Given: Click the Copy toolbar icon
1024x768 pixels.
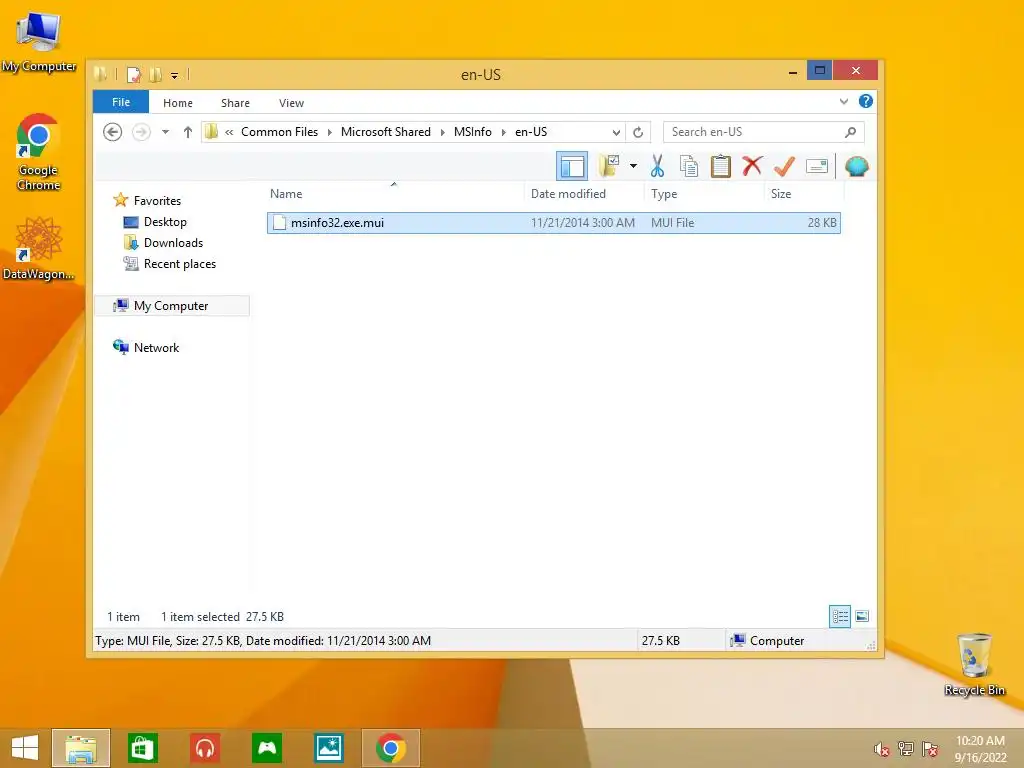Looking at the screenshot, I should tap(689, 166).
